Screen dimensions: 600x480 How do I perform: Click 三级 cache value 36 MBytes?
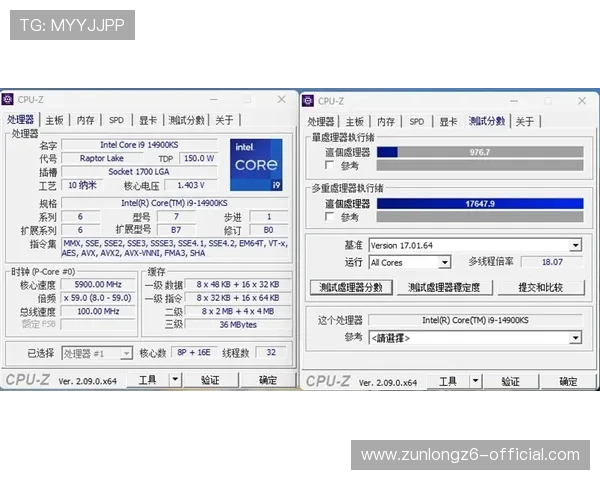[x=238, y=325]
